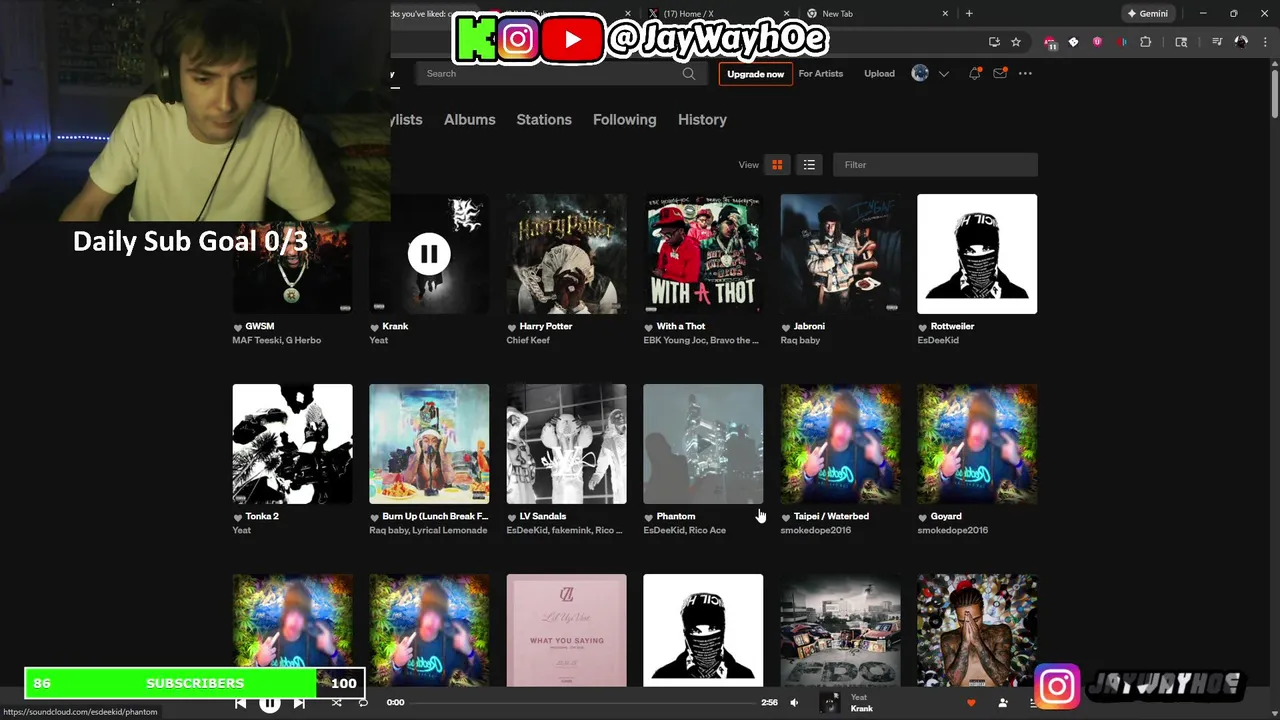
Task: Open the For Artists link
Action: (x=821, y=74)
